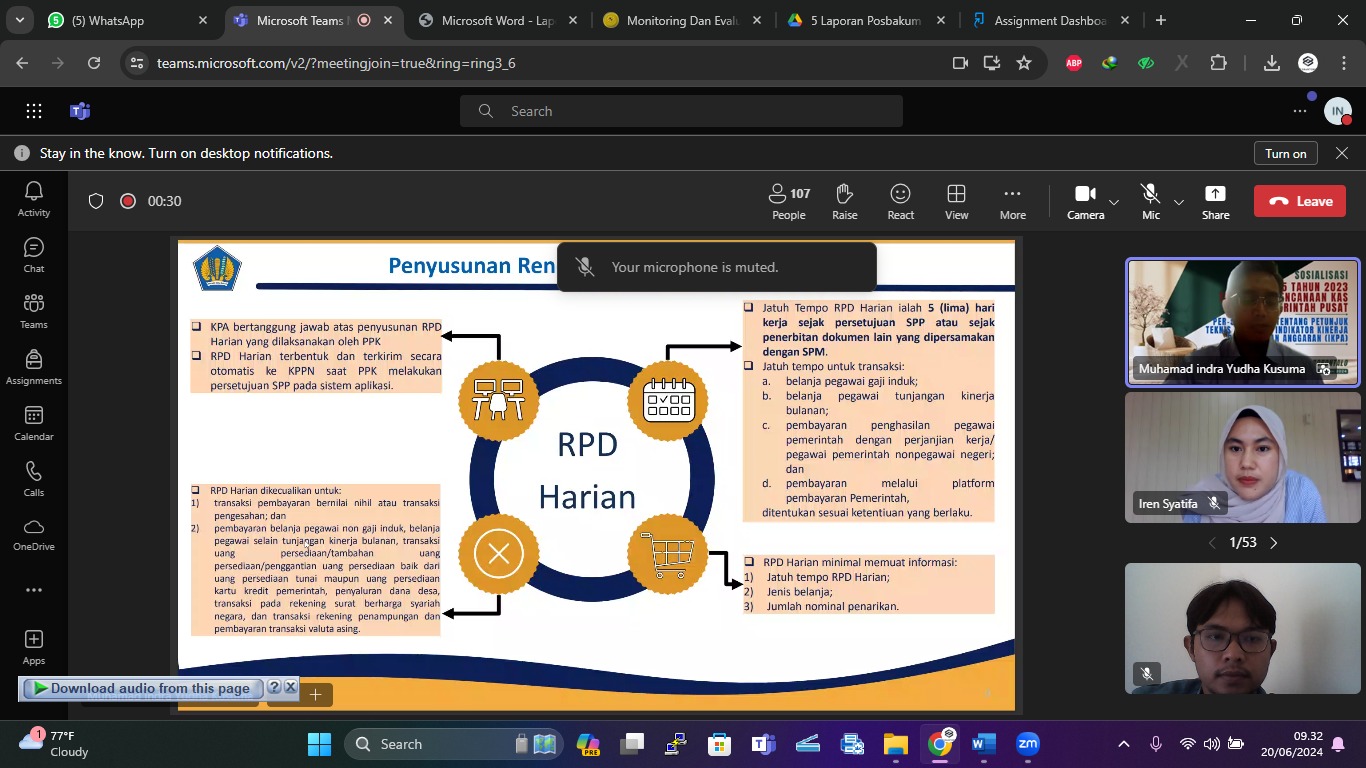Viewport: 1366px width, 768px height.
Task: Click the AdBlock Plus extension icon
Action: [x=1074, y=63]
